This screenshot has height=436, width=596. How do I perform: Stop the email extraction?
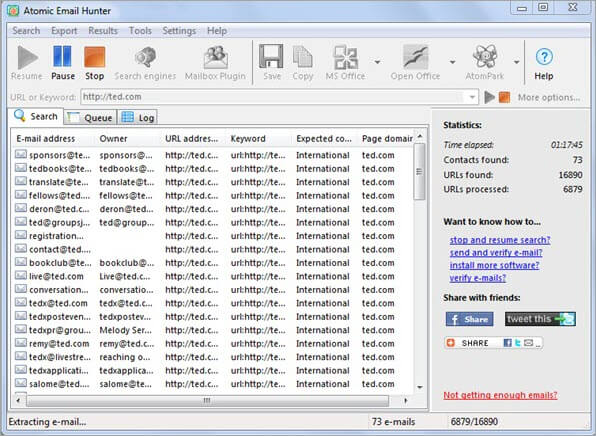click(x=94, y=63)
